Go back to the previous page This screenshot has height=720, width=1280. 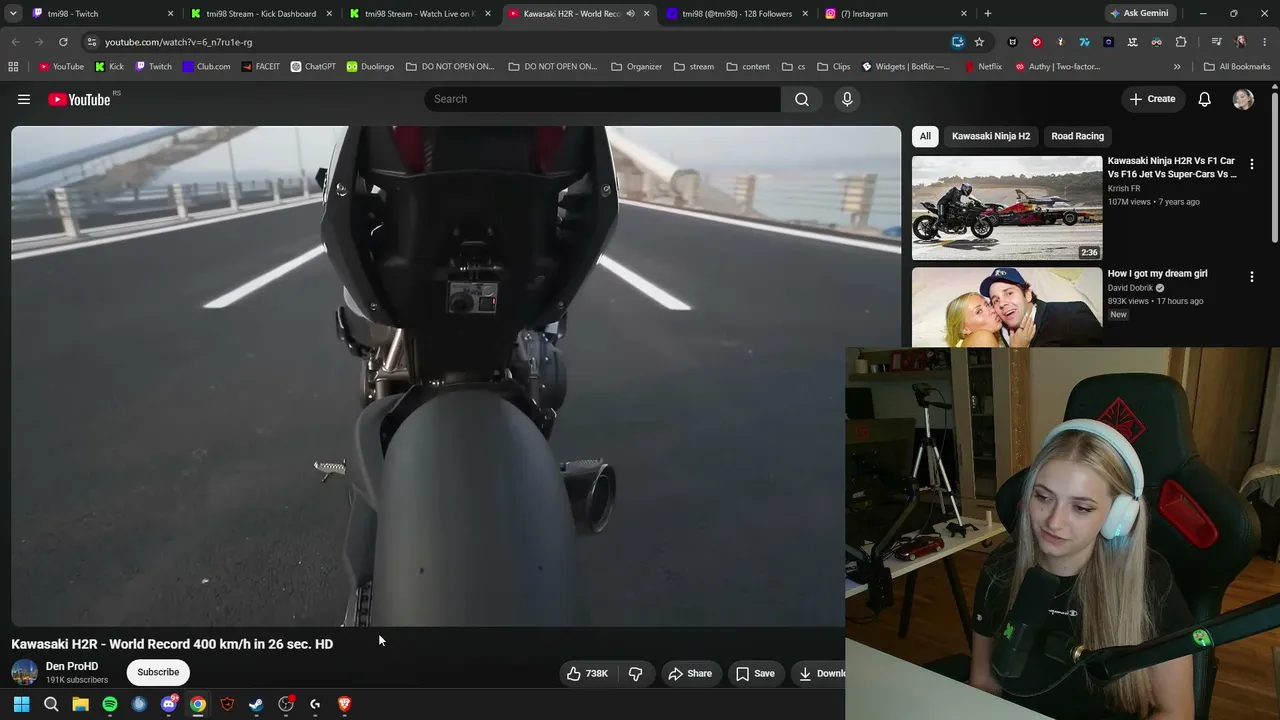(15, 42)
